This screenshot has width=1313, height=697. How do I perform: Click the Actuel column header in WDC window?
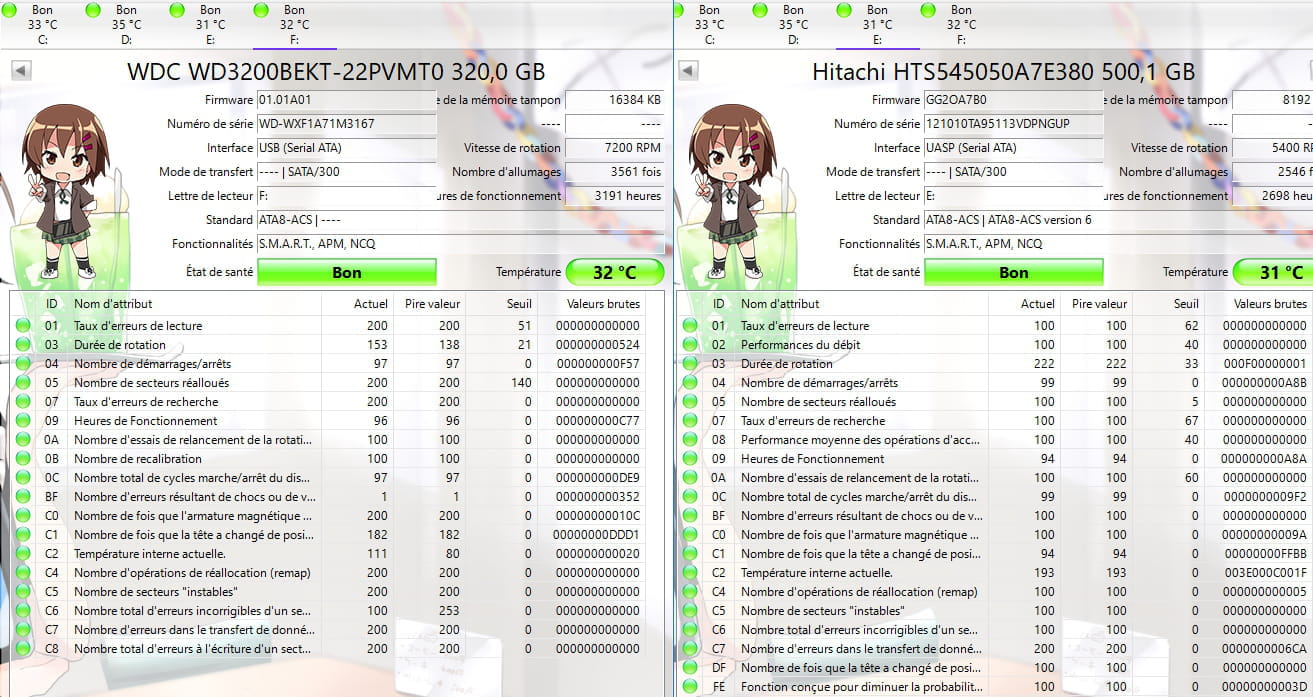coord(358,303)
